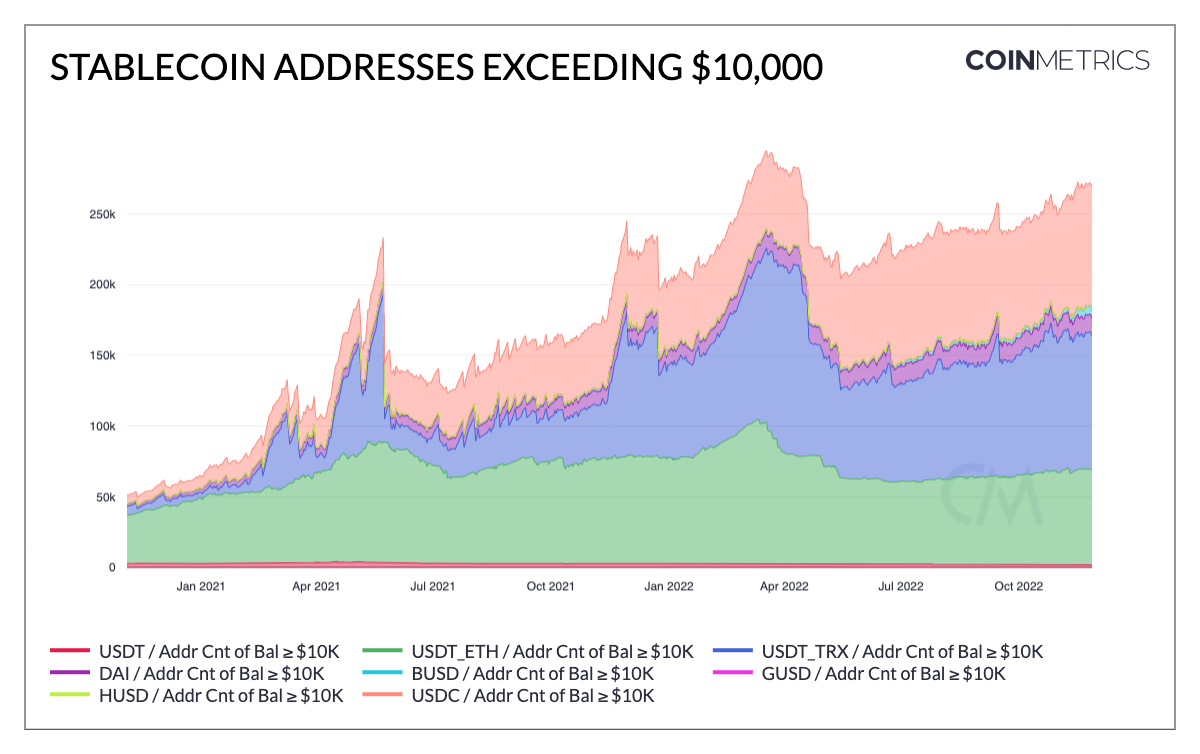Toggle the 'USDC / Addr Cnt' legend label
Image resolution: width=1200 pixels, height=754 pixels.
coord(533,695)
